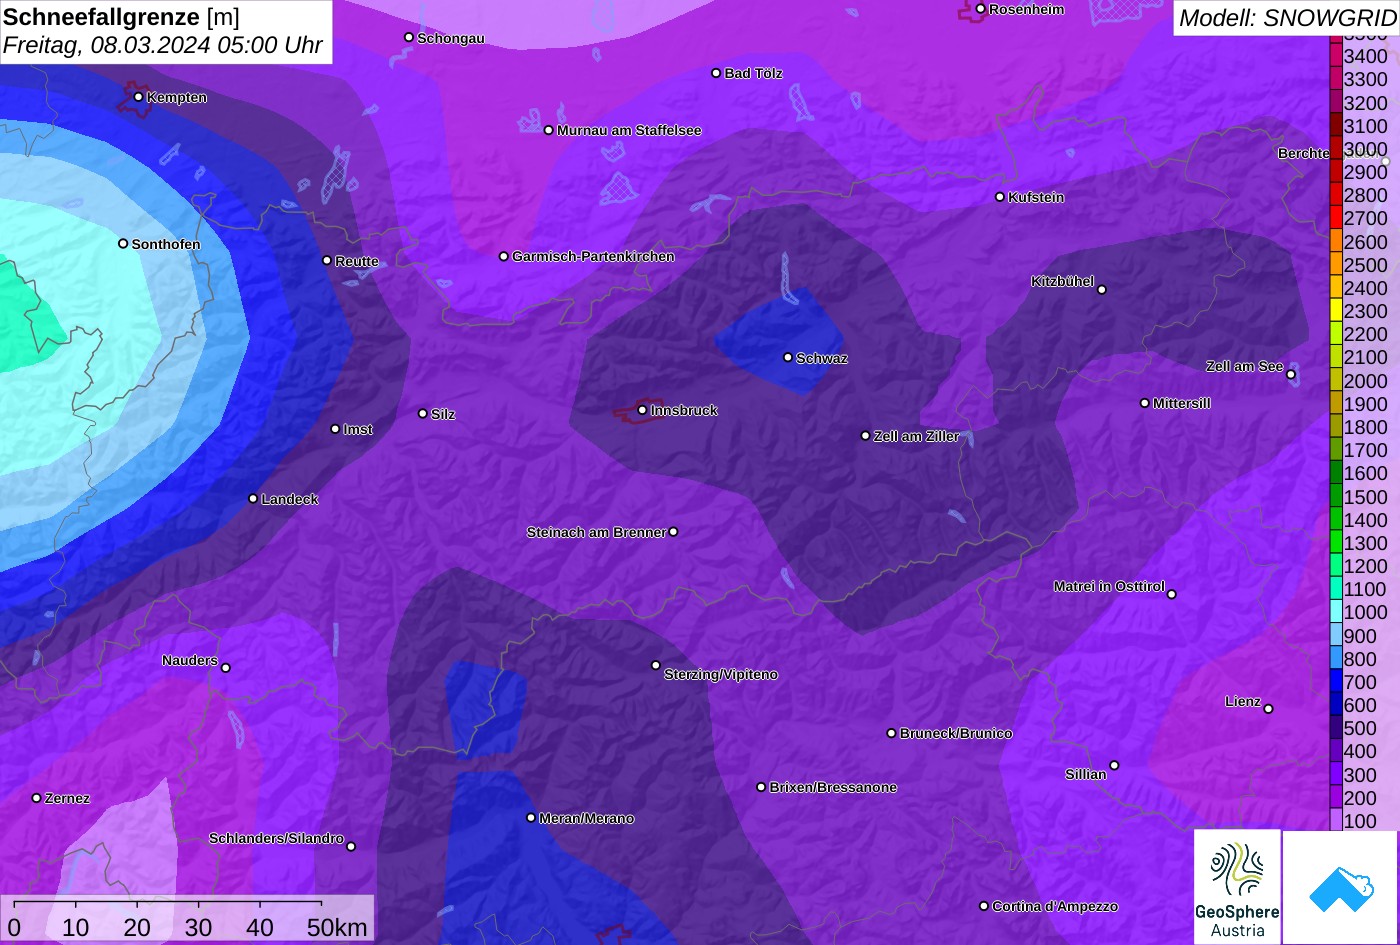This screenshot has width=1400, height=945.
Task: Click the Rosenheim city marker dot
Action: [980, 9]
